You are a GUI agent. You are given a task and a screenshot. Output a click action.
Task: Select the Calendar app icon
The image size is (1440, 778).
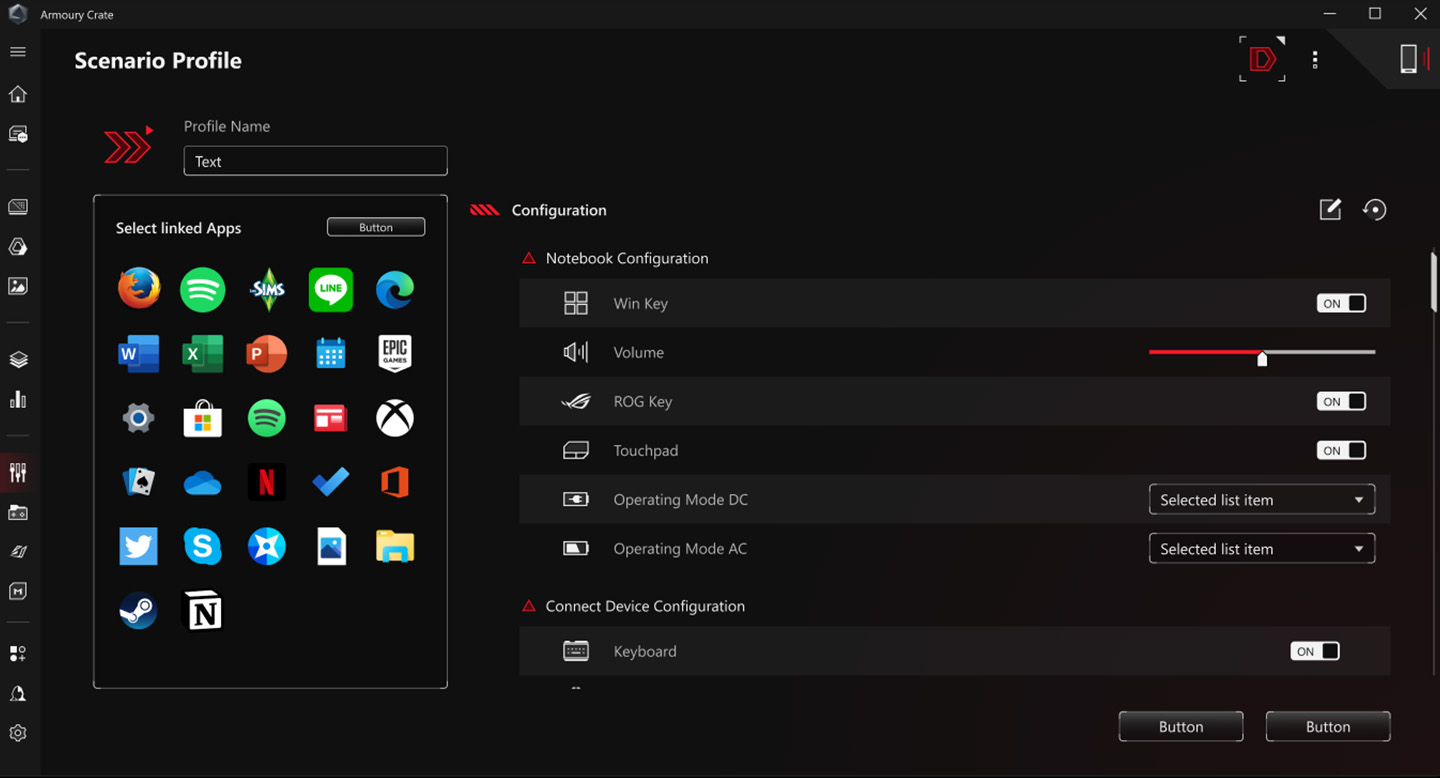tap(331, 353)
